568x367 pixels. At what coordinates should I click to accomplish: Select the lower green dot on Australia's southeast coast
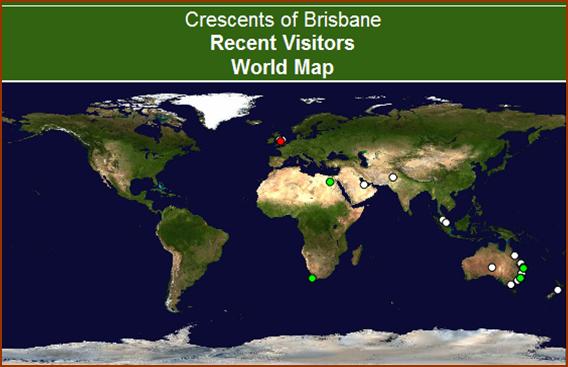pyautogui.click(x=521, y=278)
